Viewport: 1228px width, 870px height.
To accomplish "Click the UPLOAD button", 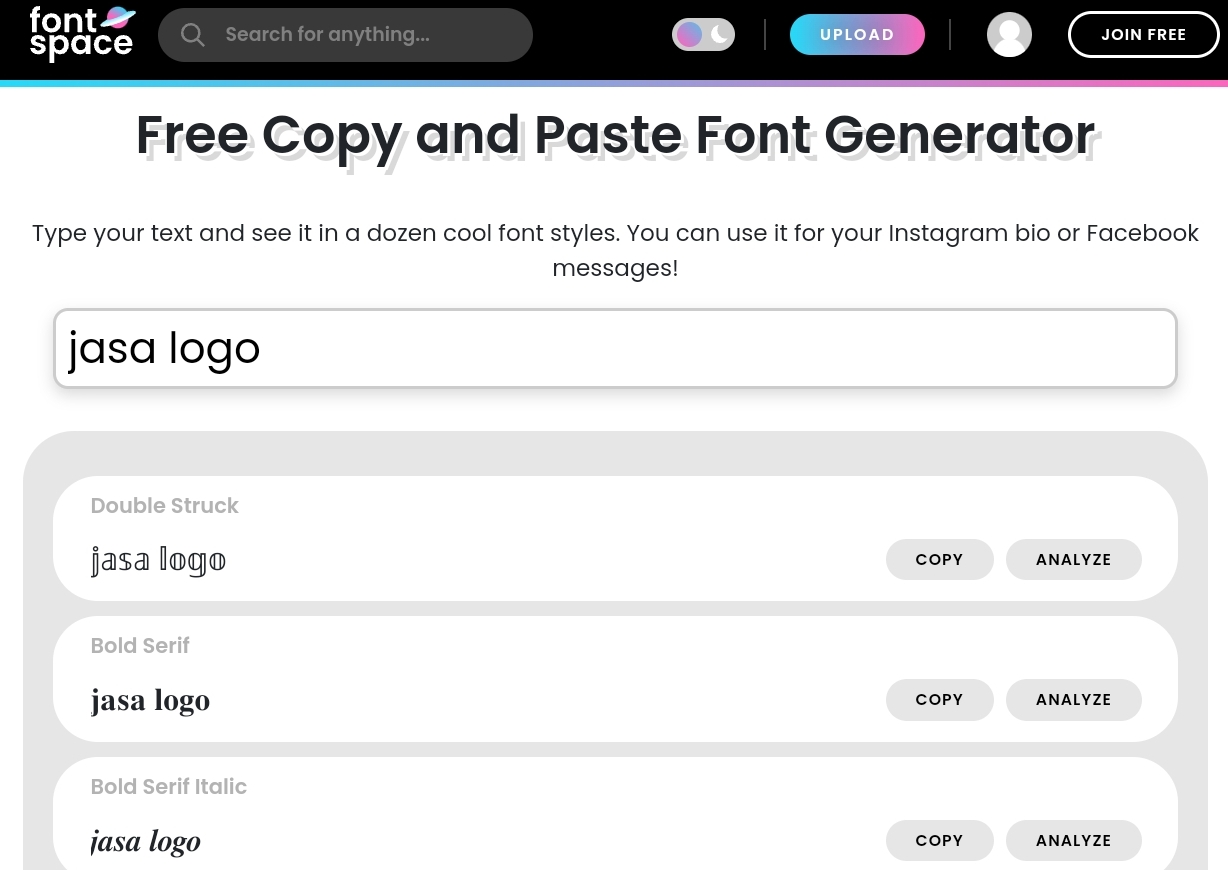I will pos(857,34).
